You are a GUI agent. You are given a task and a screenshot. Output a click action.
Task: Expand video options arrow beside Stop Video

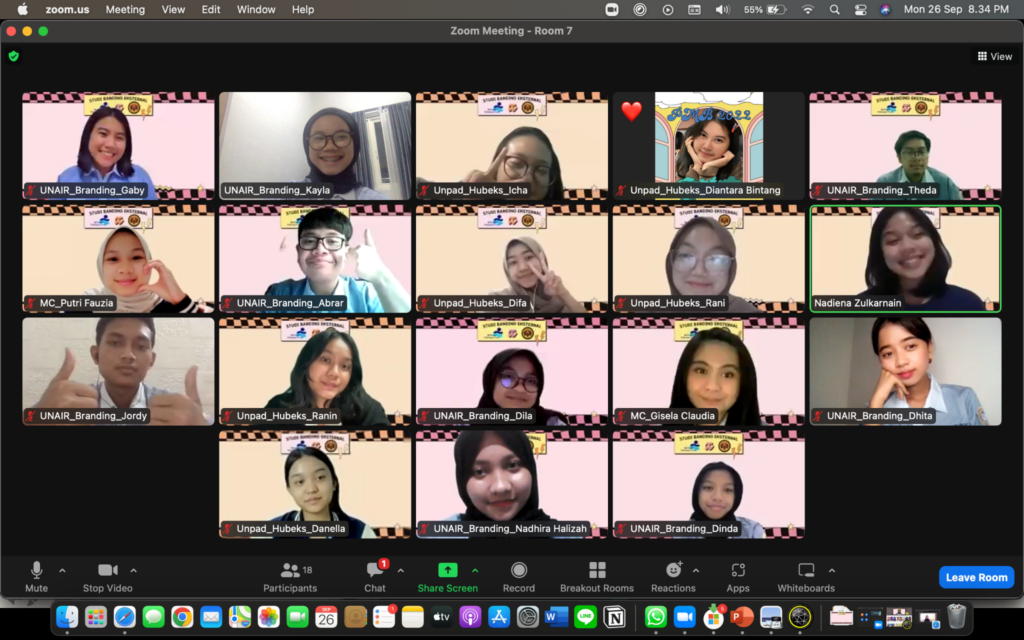[134, 571]
